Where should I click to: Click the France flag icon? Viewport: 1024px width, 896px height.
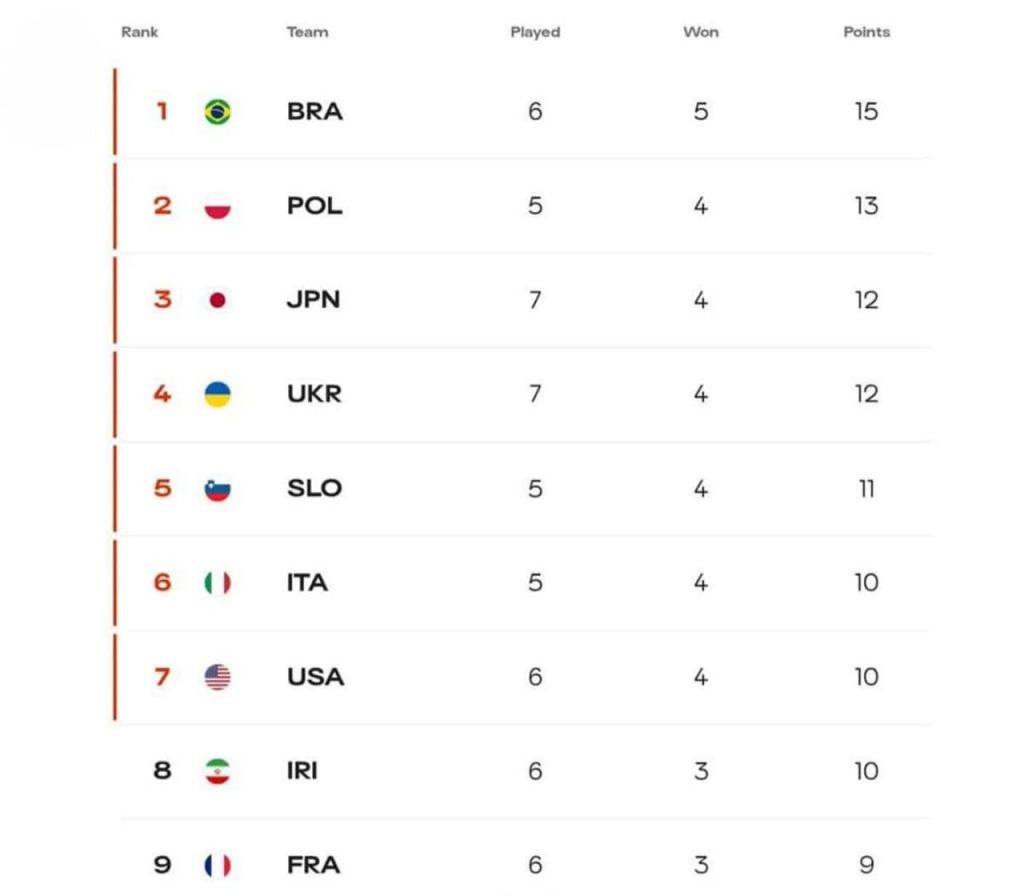click(217, 865)
